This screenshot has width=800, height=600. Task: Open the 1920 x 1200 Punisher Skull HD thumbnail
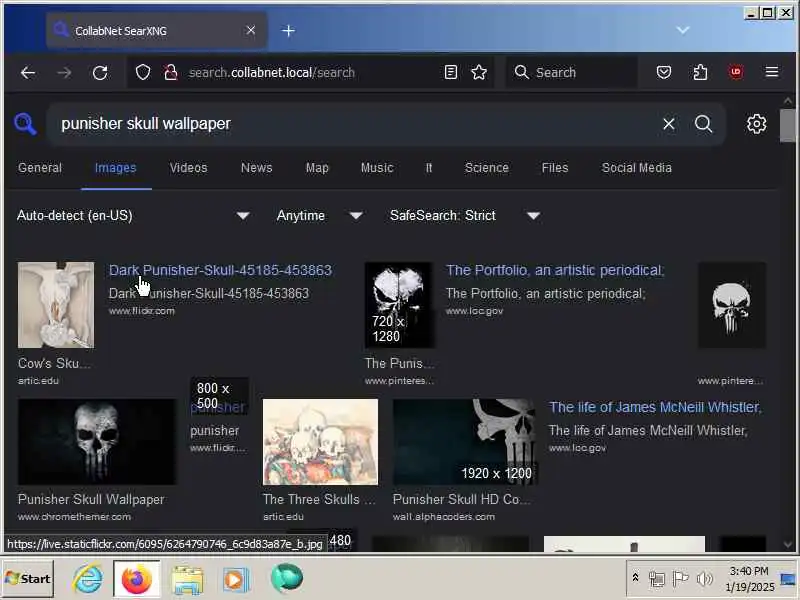(x=465, y=442)
